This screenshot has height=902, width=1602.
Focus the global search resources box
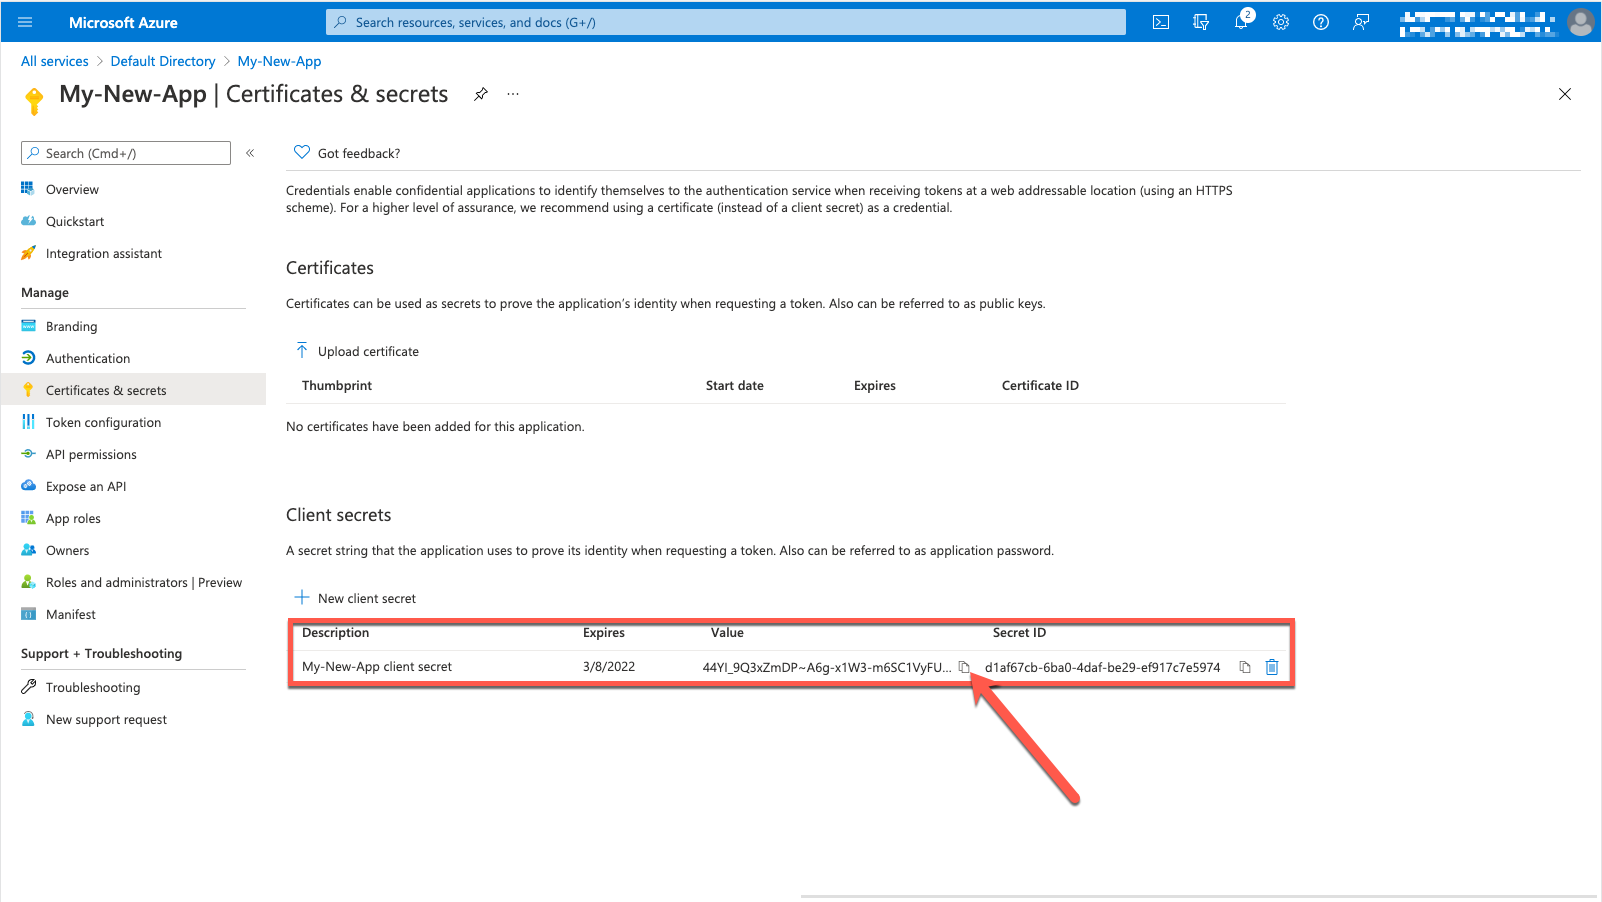726,22
